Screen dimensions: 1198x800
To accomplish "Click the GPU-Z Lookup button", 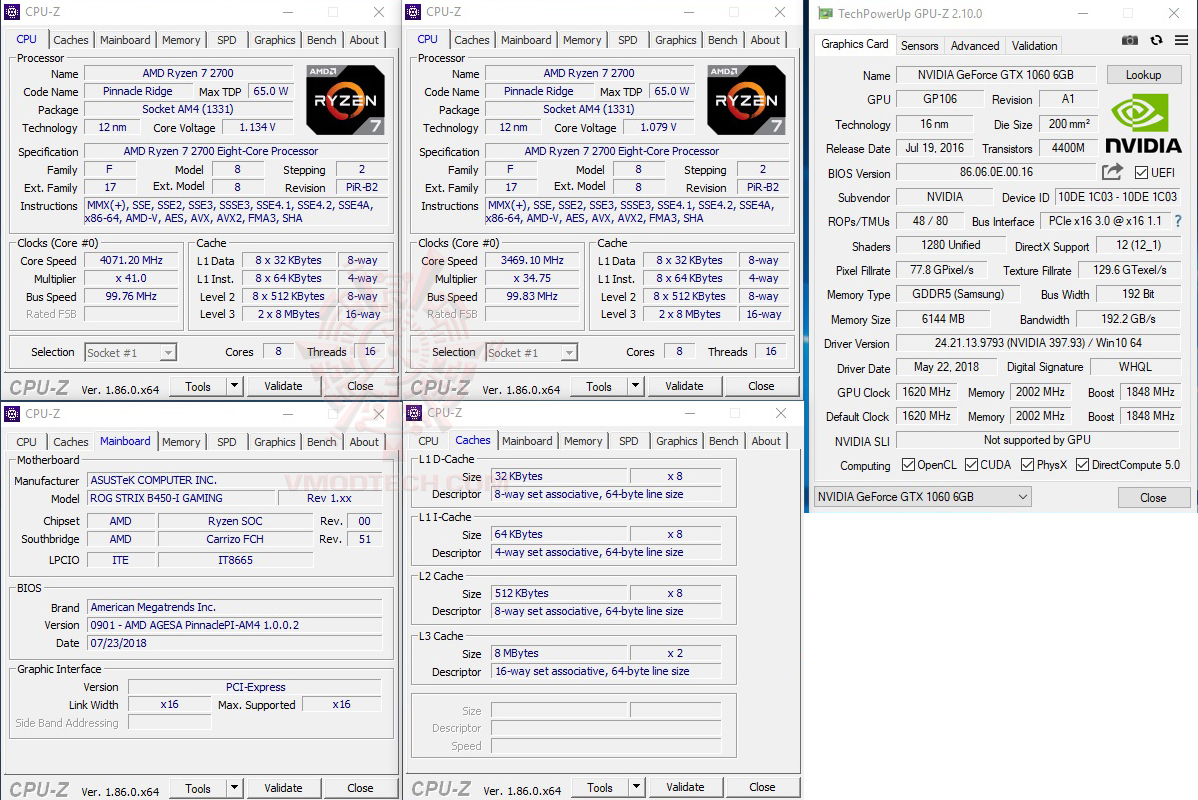I will (1143, 75).
